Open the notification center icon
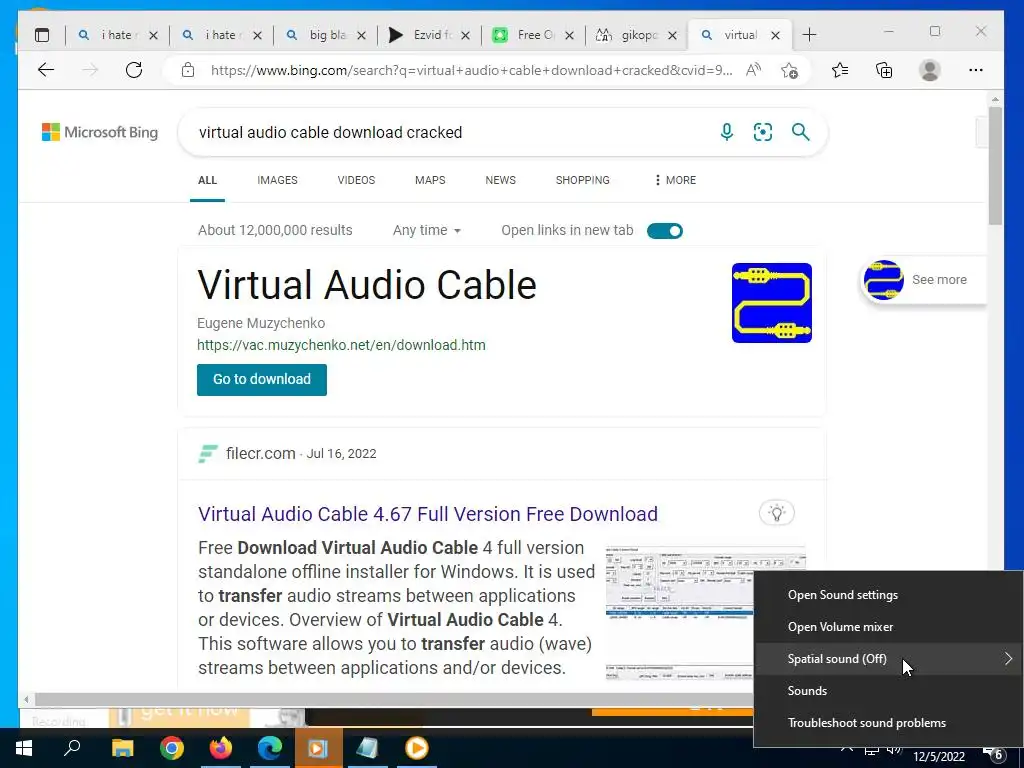The width and height of the screenshot is (1024, 768). (x=993, y=754)
